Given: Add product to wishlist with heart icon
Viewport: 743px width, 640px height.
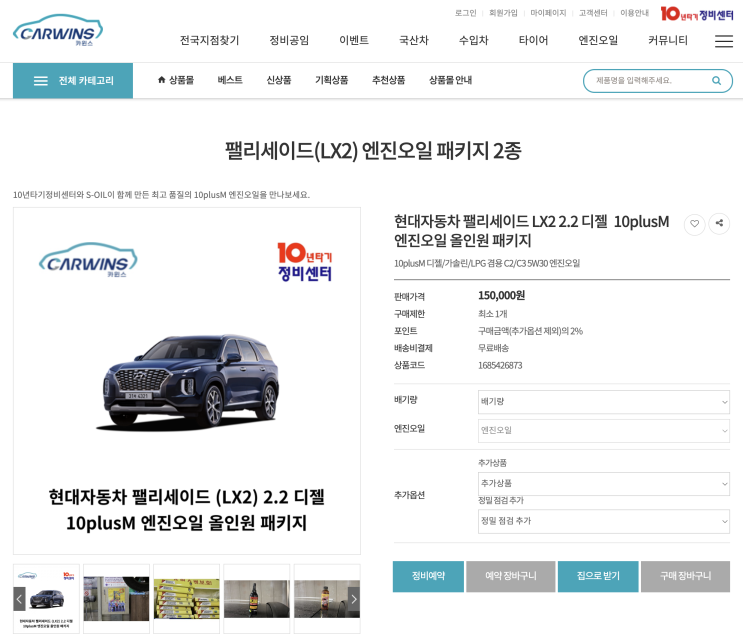Looking at the screenshot, I should pyautogui.click(x=694, y=224).
